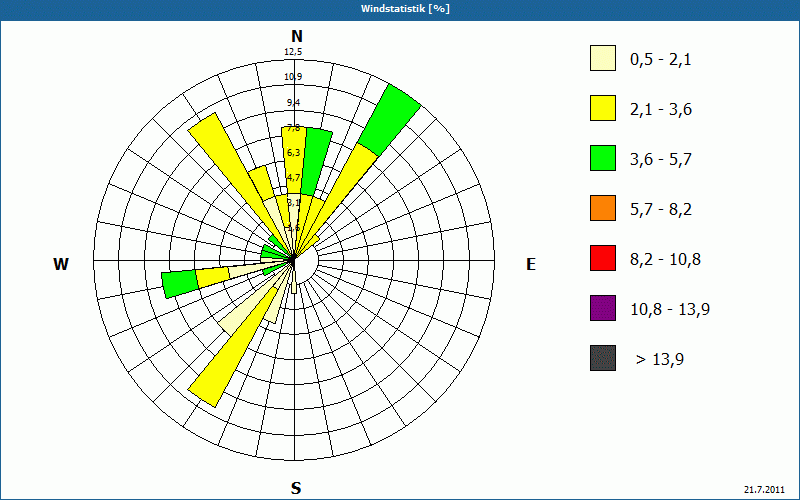Click the 9,4 axis scale value
This screenshot has width=800, height=500.
(x=293, y=103)
